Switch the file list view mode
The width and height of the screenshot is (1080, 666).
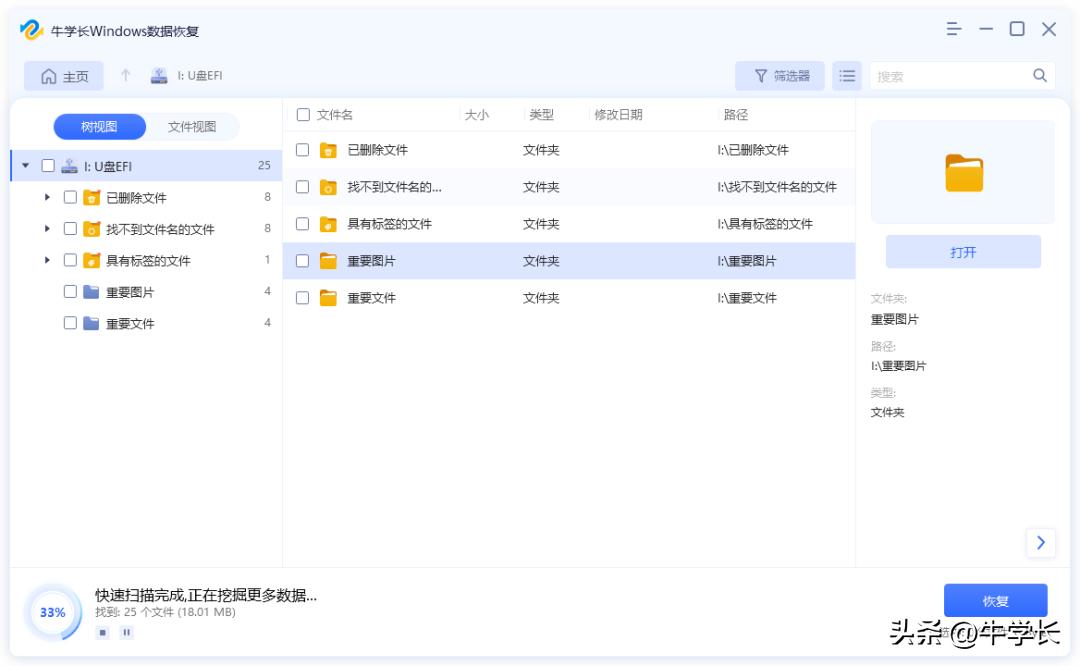coord(847,75)
